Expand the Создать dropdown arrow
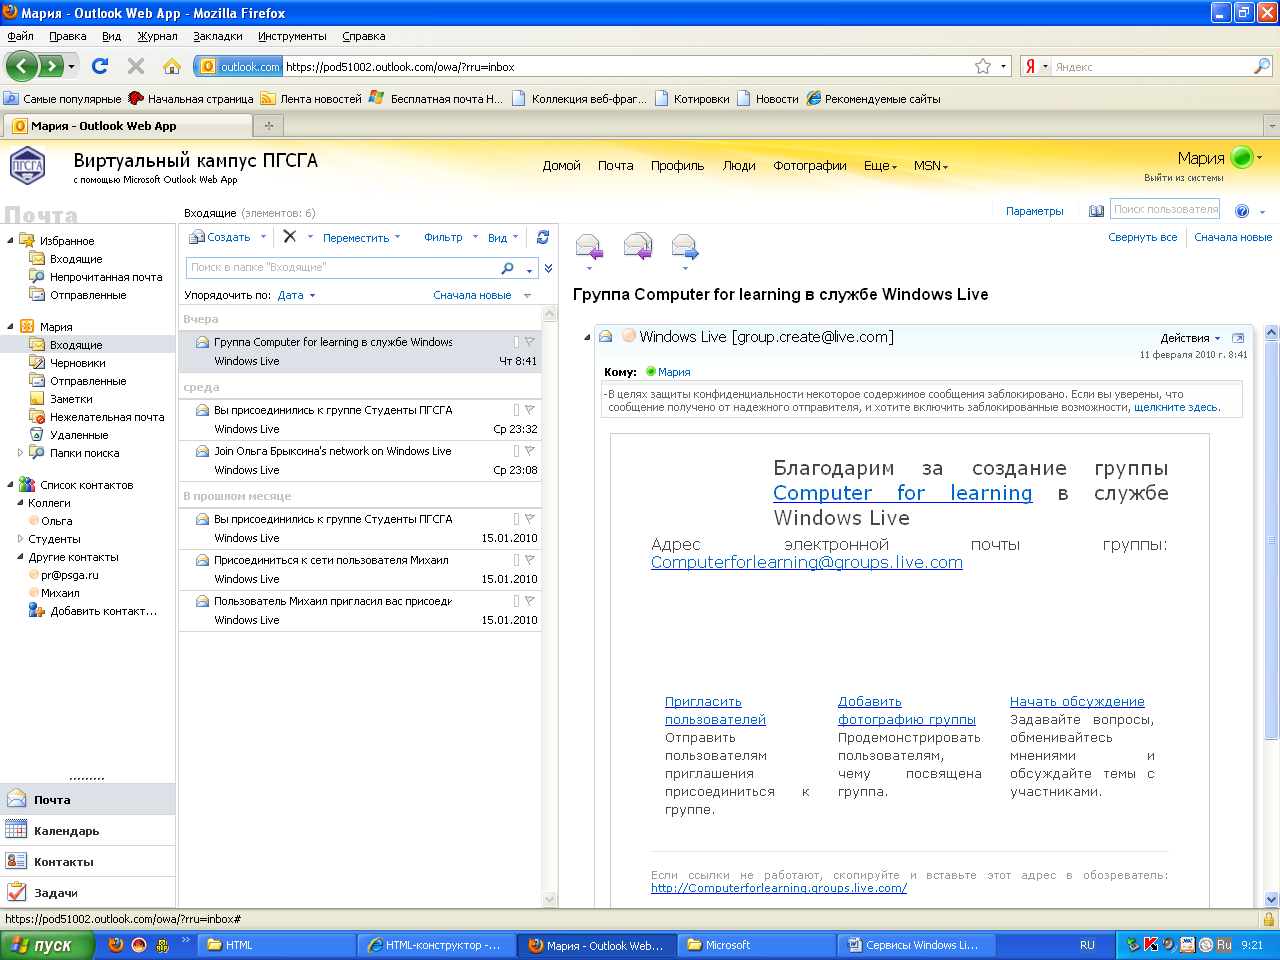Screen dimensions: 1280x960 263,237
